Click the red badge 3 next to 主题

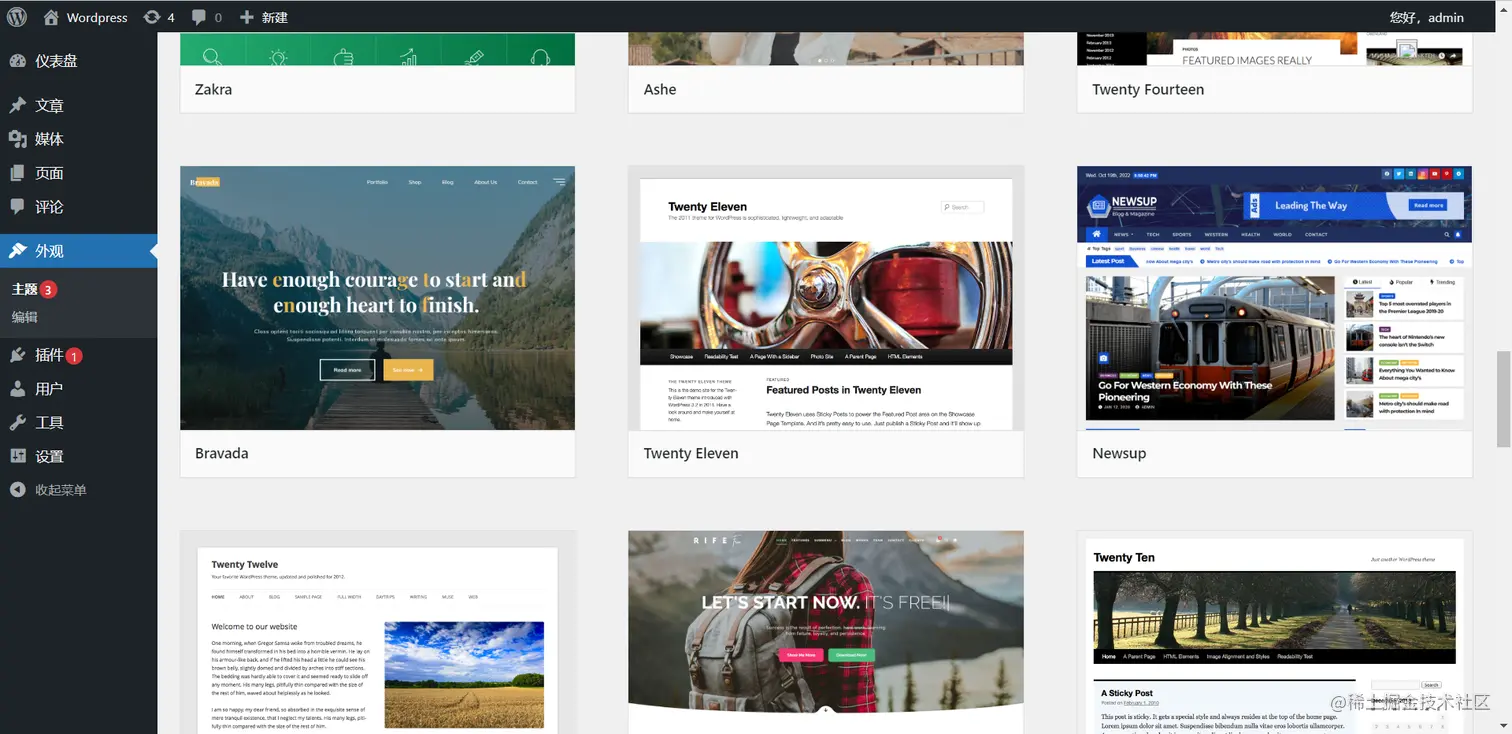[x=48, y=289]
